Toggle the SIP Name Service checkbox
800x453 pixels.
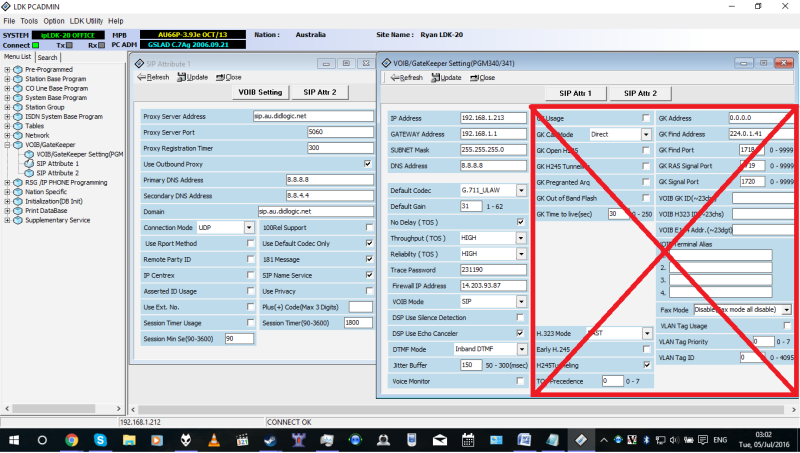pos(369,274)
